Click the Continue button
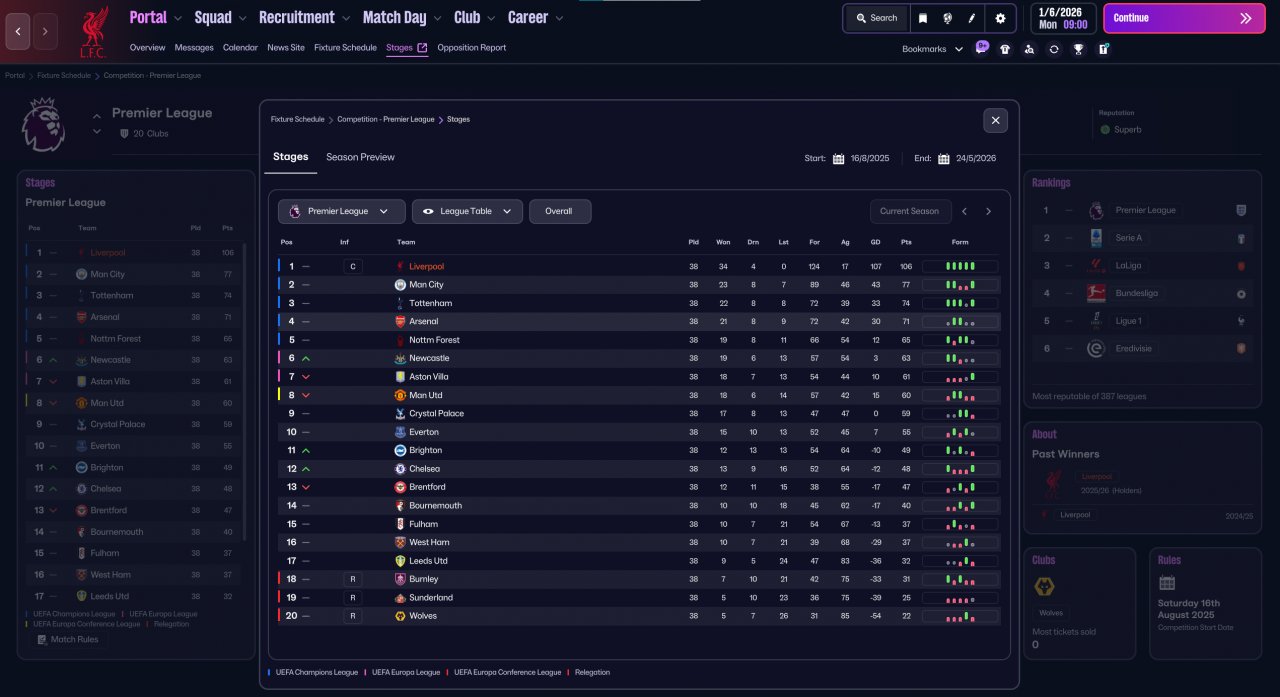This screenshot has width=1280, height=697. click(x=1183, y=18)
